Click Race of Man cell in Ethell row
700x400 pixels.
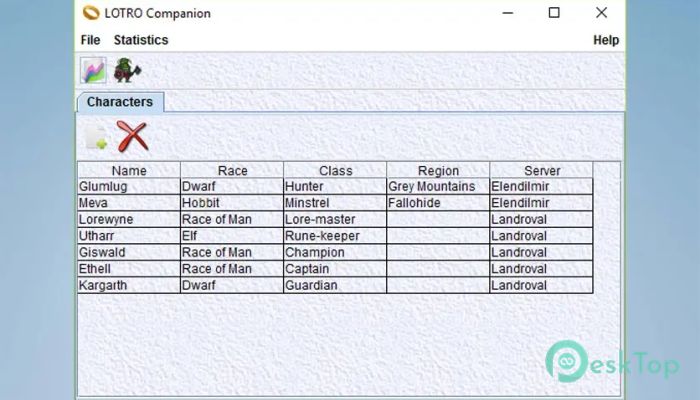point(232,269)
